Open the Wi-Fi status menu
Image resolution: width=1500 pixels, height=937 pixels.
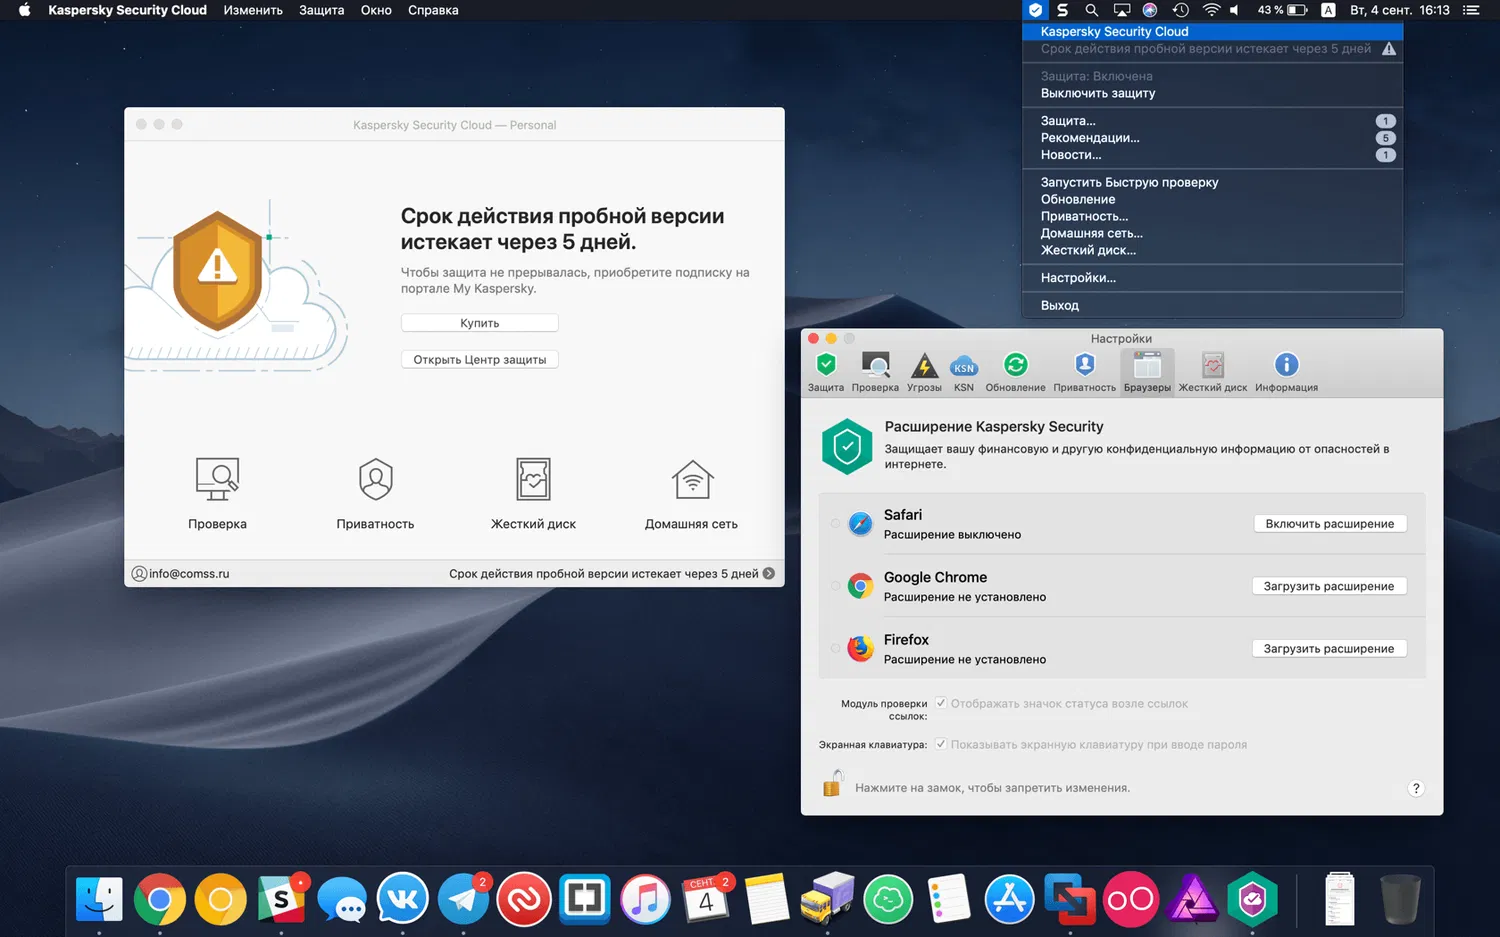point(1212,10)
